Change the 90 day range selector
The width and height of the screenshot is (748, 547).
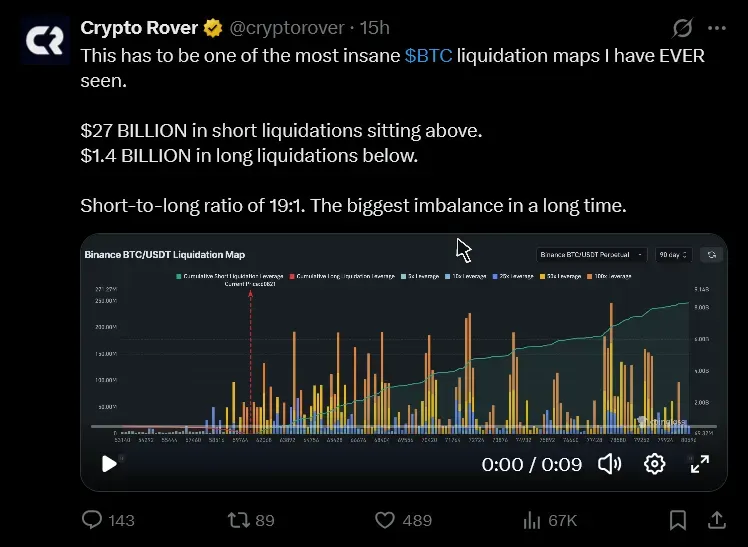tap(674, 255)
